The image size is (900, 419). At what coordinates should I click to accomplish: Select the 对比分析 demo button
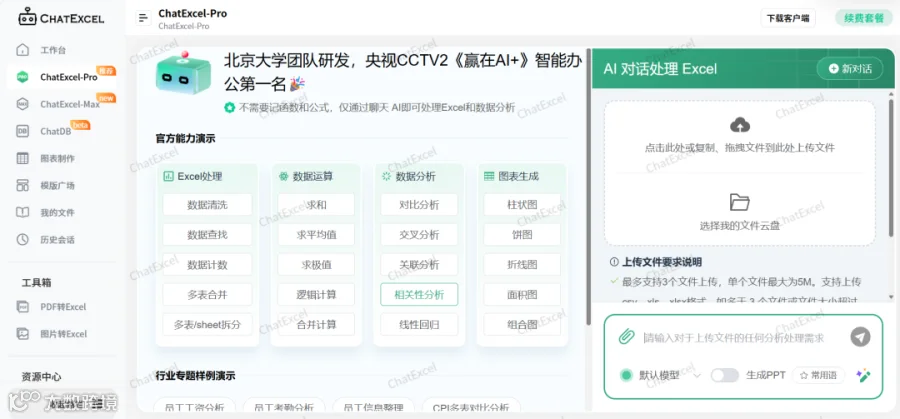pyautogui.click(x=419, y=204)
